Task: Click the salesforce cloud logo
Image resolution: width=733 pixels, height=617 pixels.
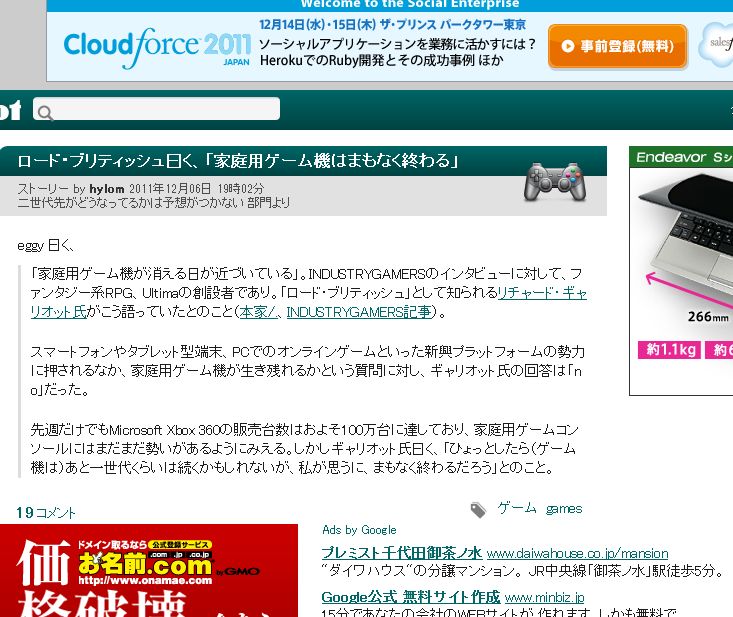Action: pyautogui.click(x=716, y=46)
